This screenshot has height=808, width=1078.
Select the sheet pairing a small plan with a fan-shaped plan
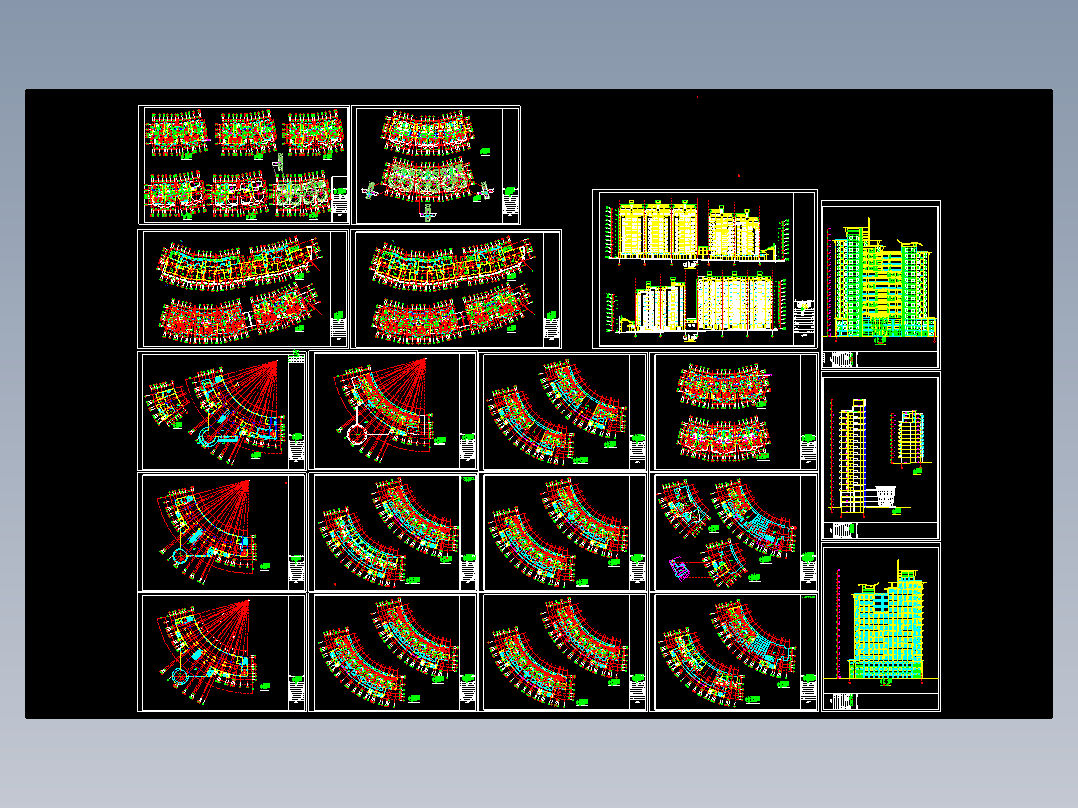[x=222, y=411]
